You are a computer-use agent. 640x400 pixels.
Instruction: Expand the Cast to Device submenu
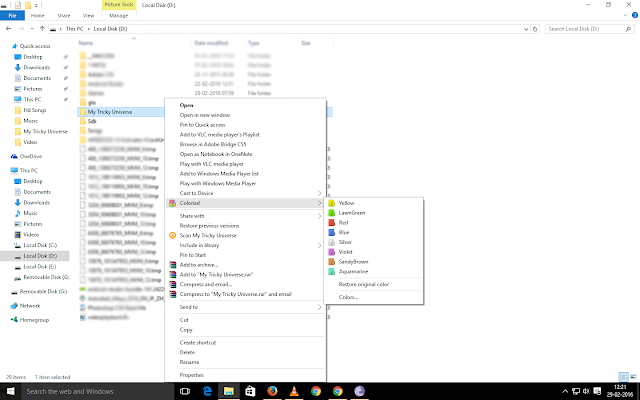245,193
